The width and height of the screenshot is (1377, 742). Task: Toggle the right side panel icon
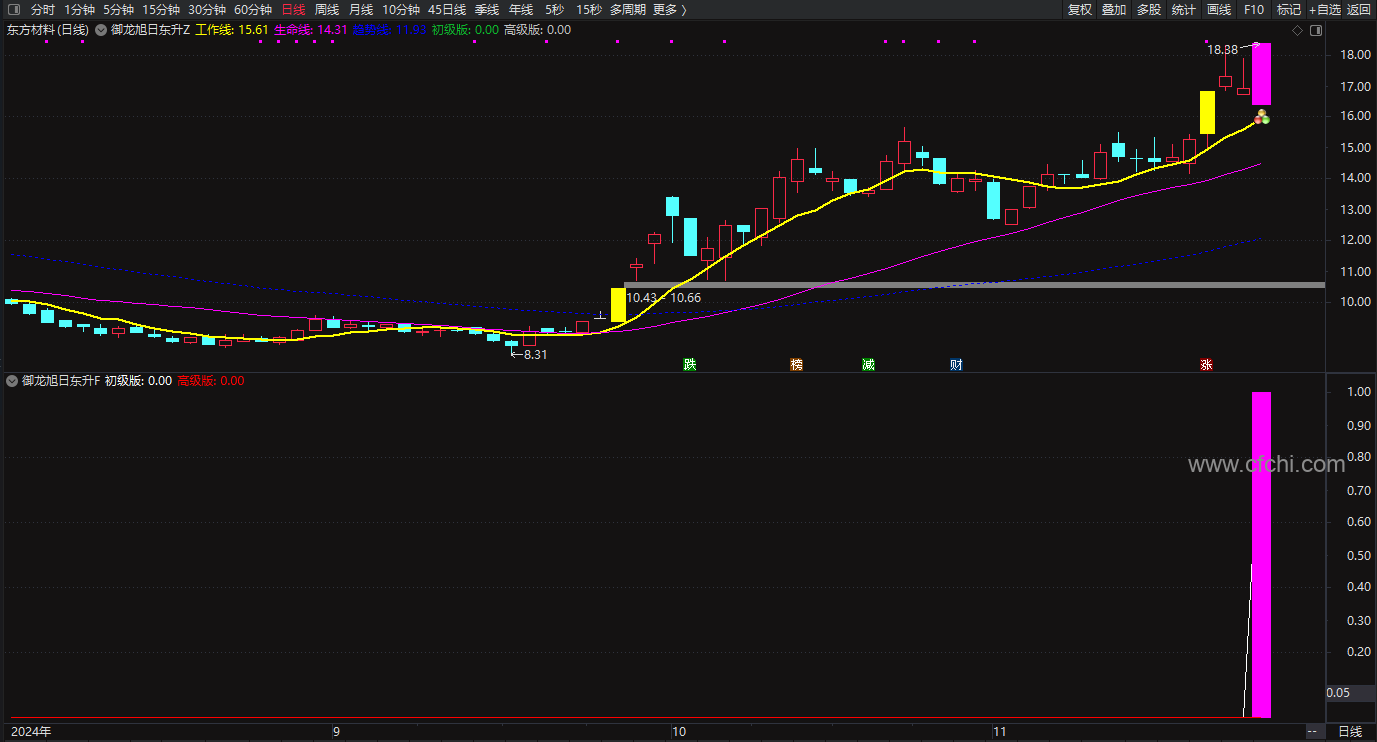1316,30
